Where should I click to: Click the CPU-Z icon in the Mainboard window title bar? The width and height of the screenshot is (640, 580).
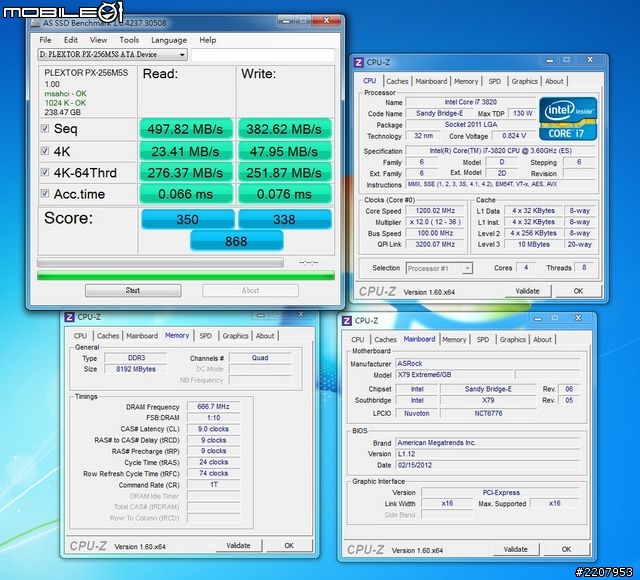coord(347,321)
